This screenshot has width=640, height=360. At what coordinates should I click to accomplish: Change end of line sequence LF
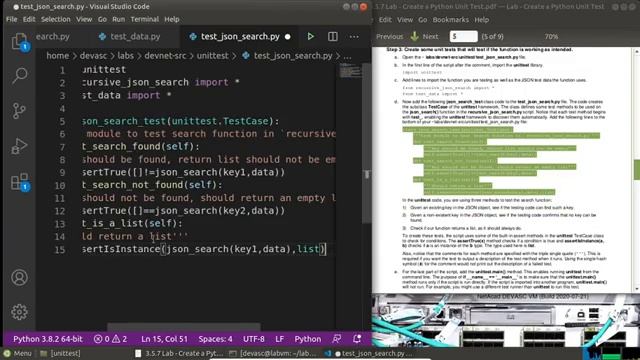(280, 339)
